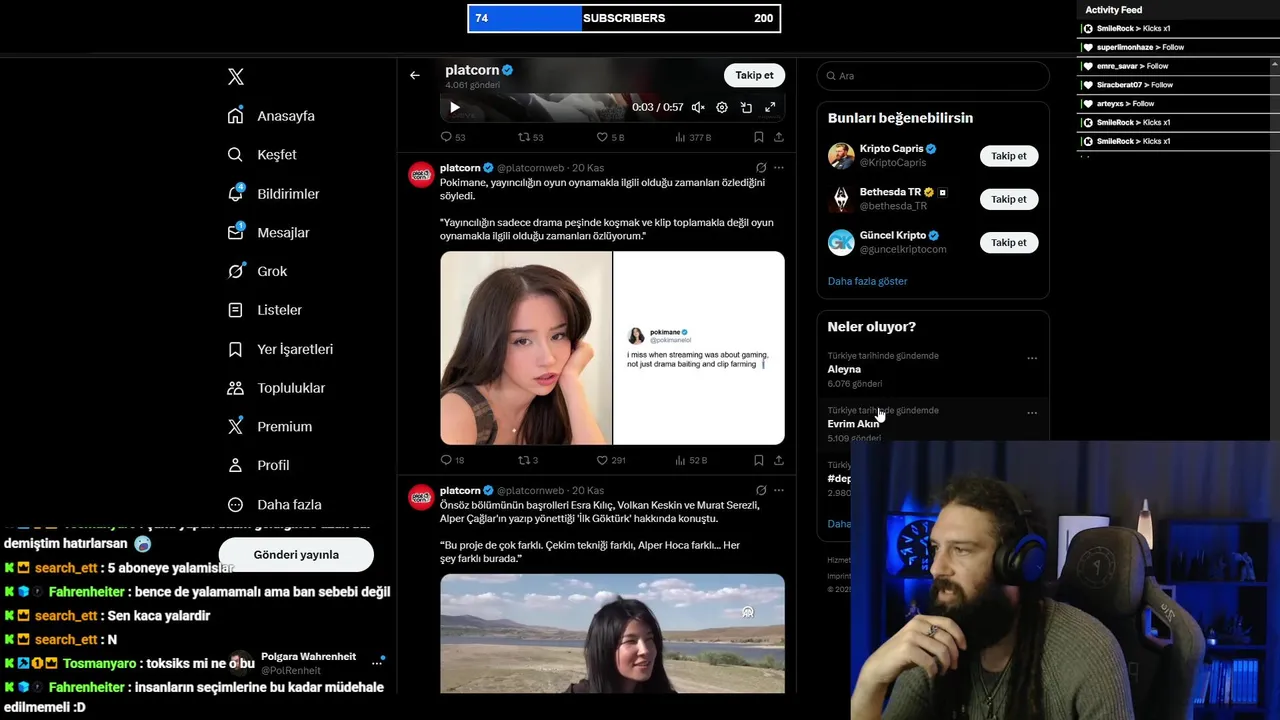
Task: Open Güncel Kripto profile name
Action: click(x=893, y=235)
